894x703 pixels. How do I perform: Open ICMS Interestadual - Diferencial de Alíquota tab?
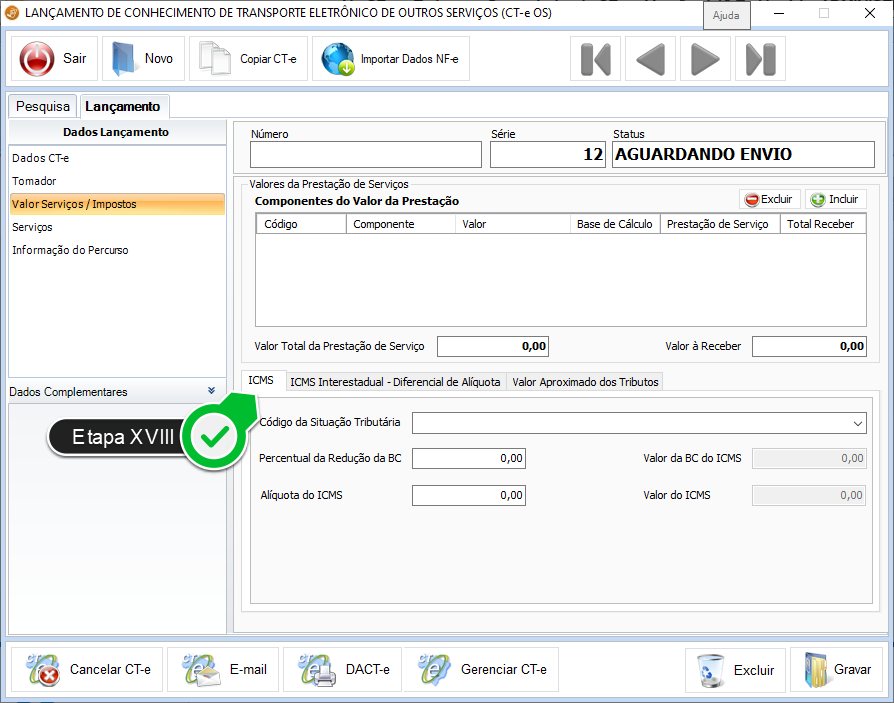[395, 382]
